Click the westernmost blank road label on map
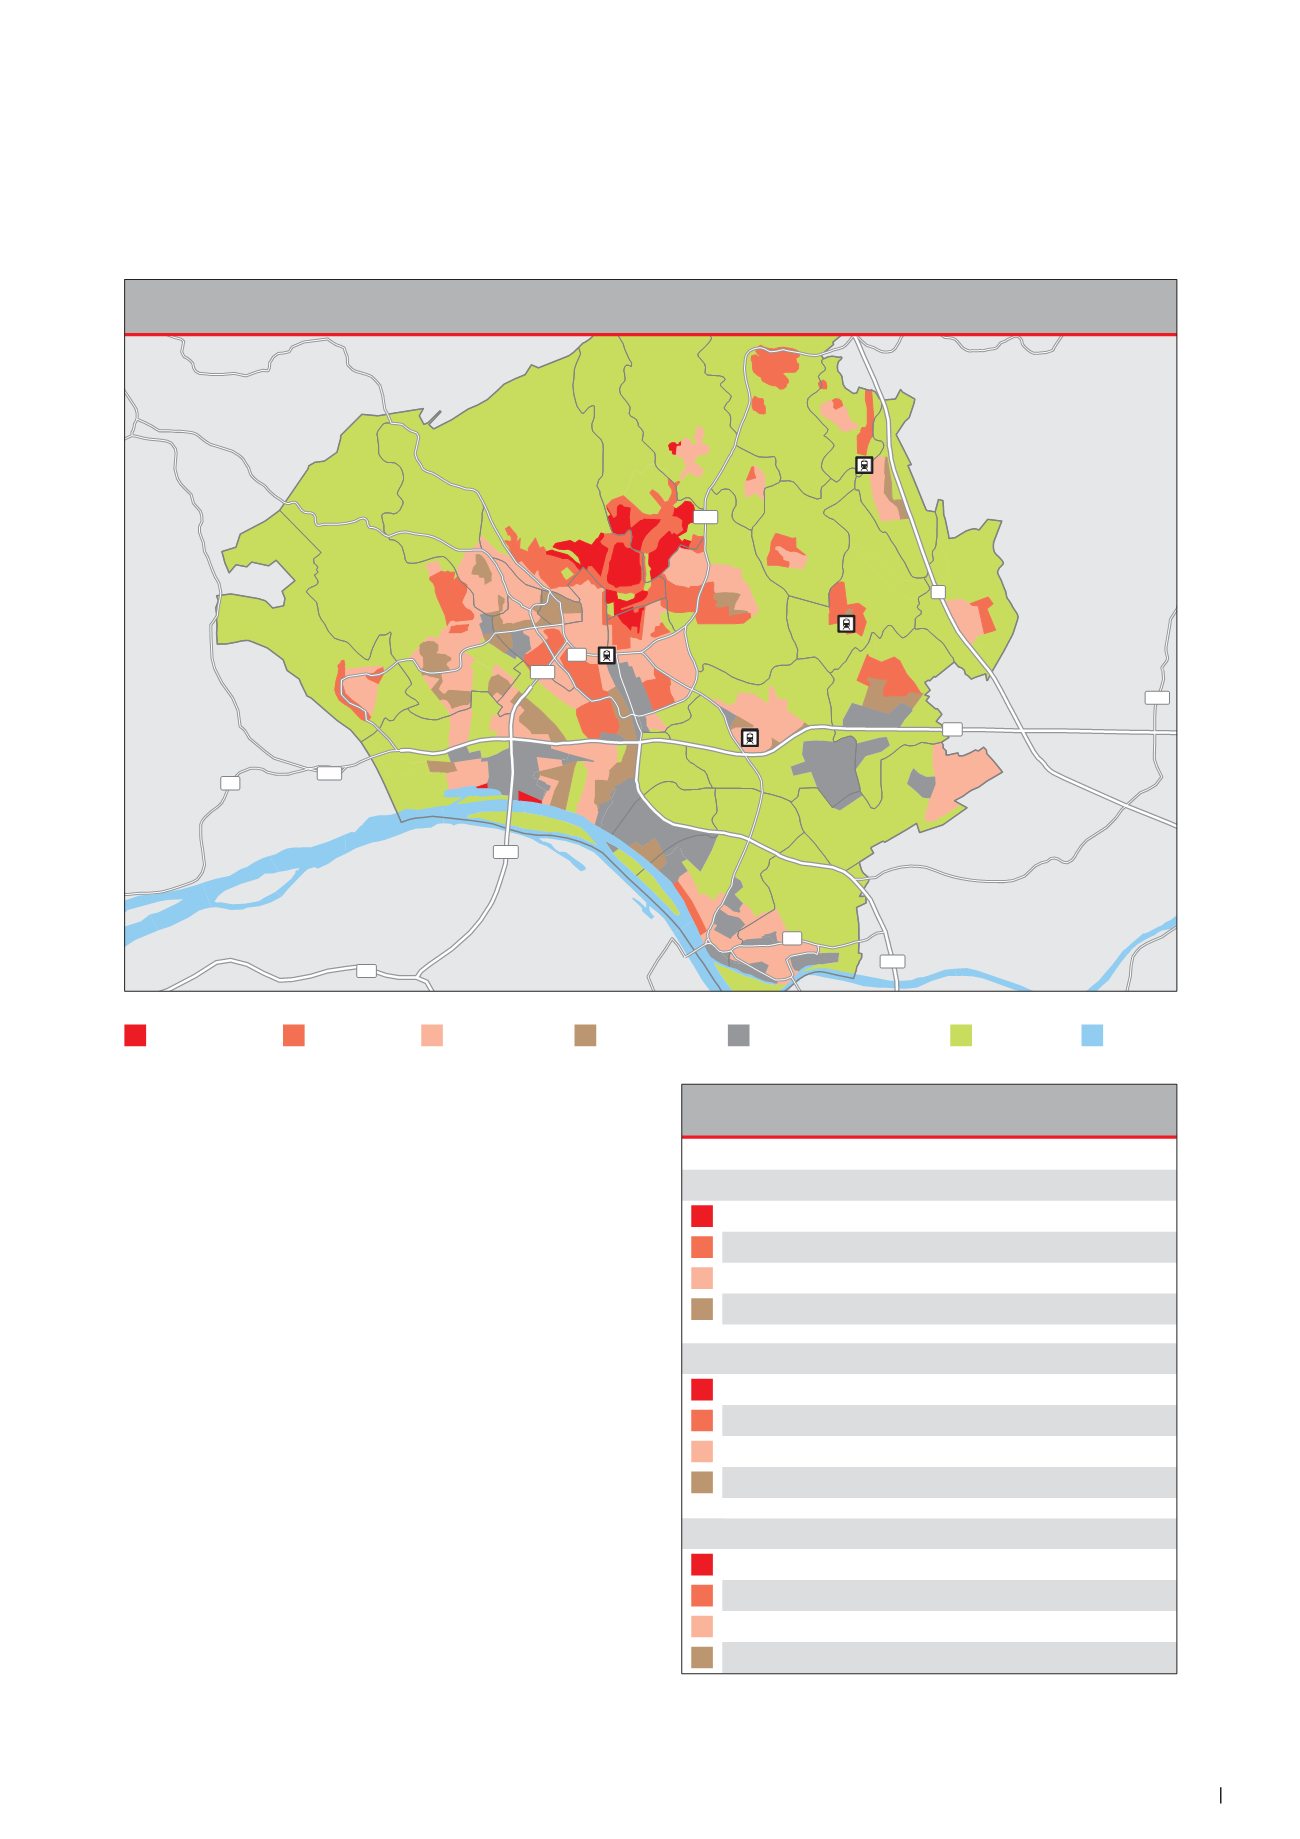 coord(230,783)
